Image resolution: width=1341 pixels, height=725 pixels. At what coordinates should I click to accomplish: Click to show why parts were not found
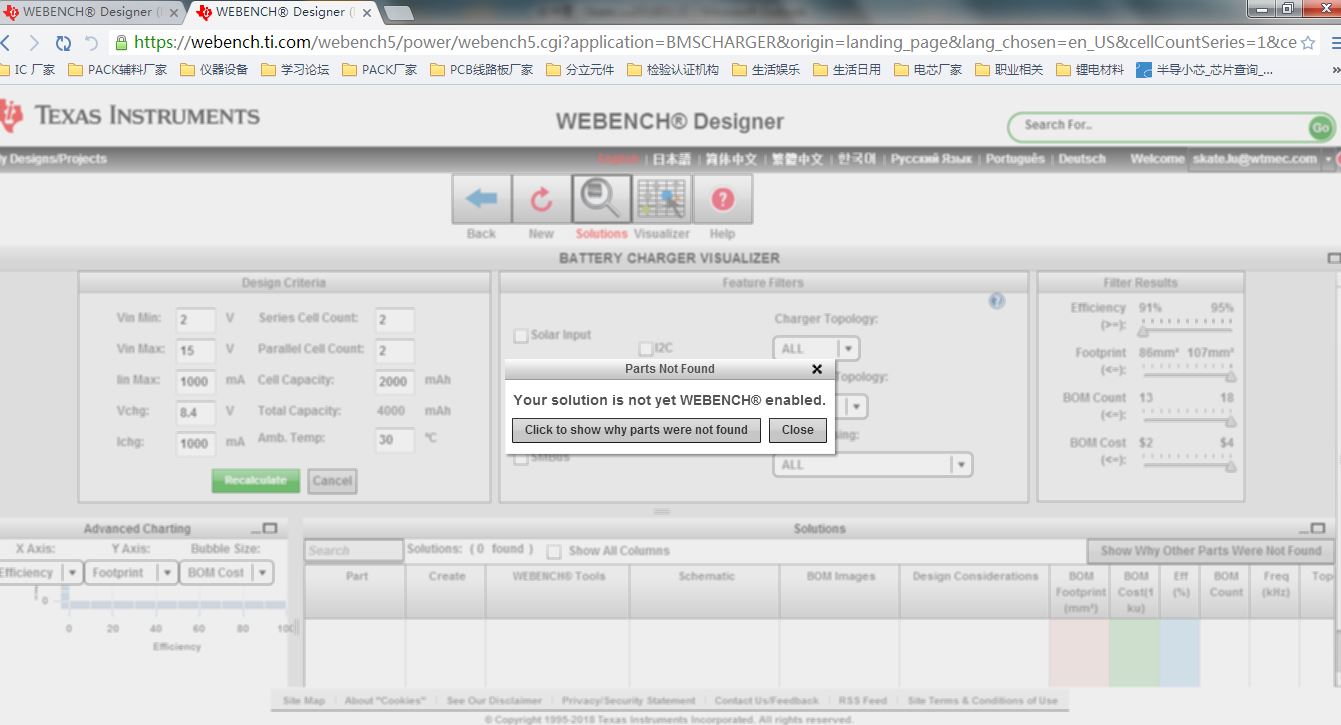tap(636, 430)
